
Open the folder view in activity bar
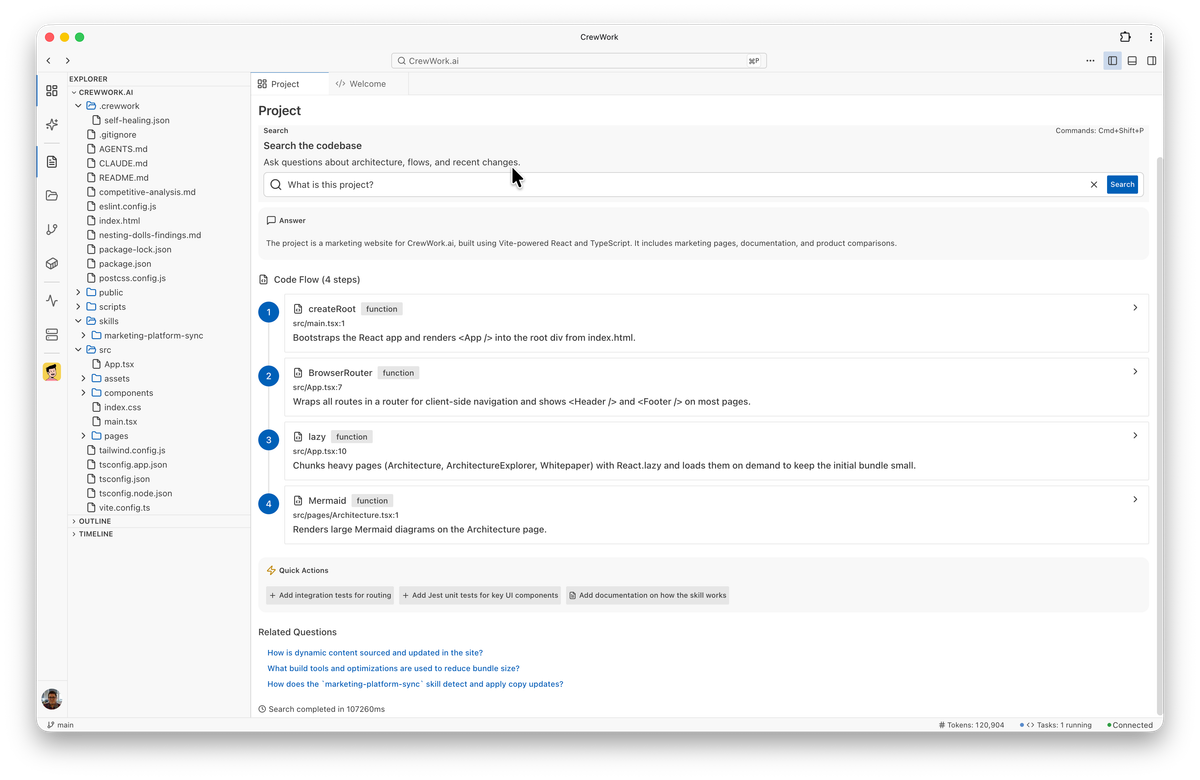pyautogui.click(x=52, y=196)
